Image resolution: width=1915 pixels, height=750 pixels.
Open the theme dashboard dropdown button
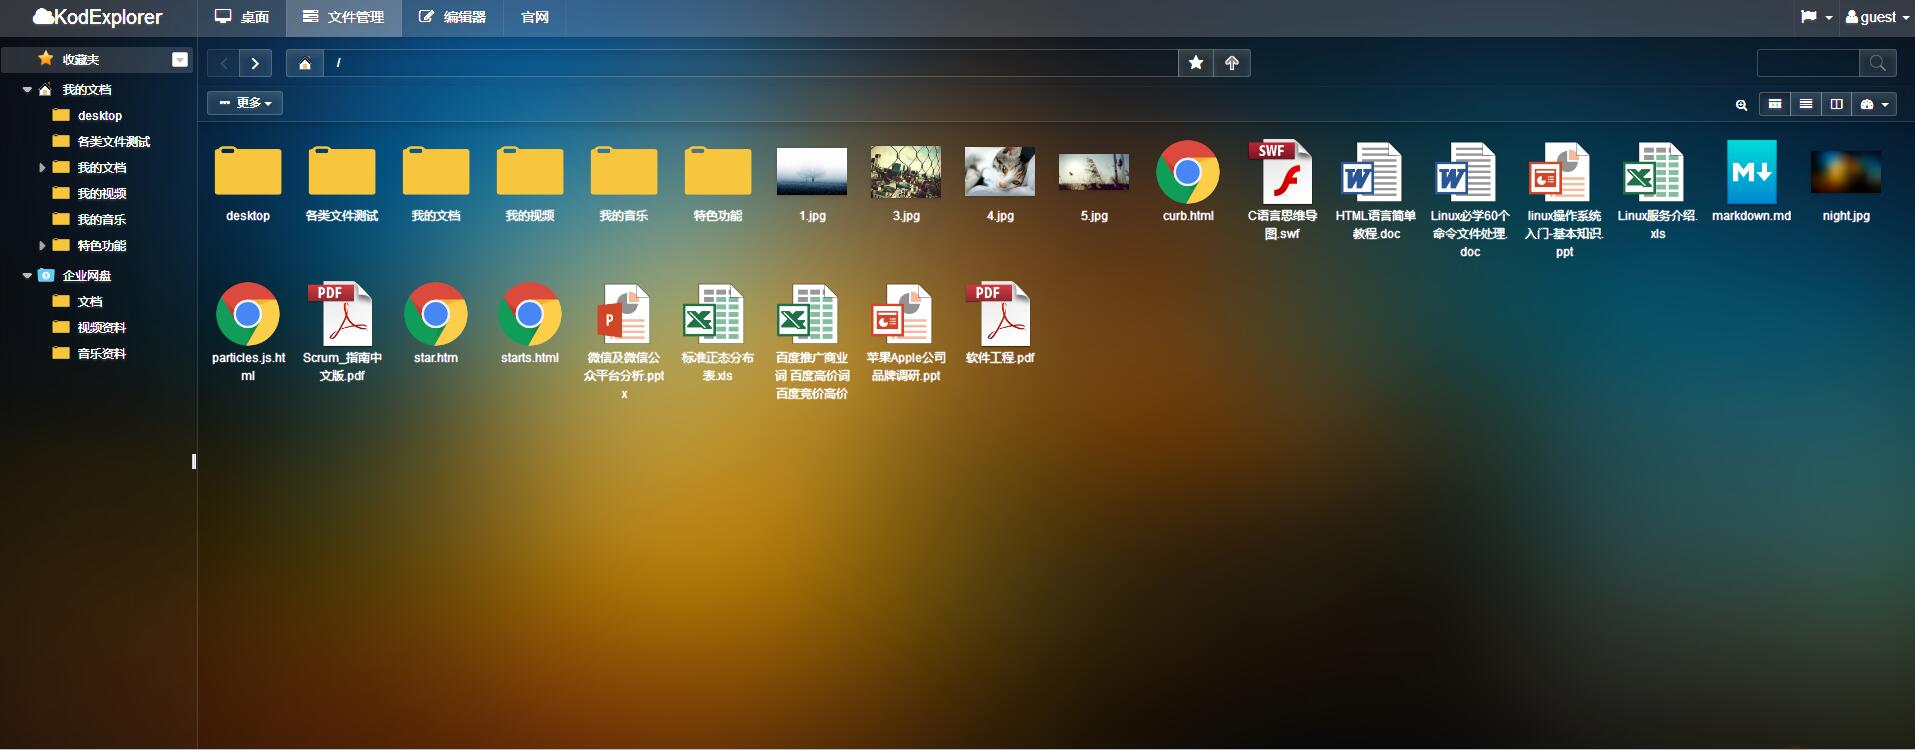click(x=1874, y=104)
